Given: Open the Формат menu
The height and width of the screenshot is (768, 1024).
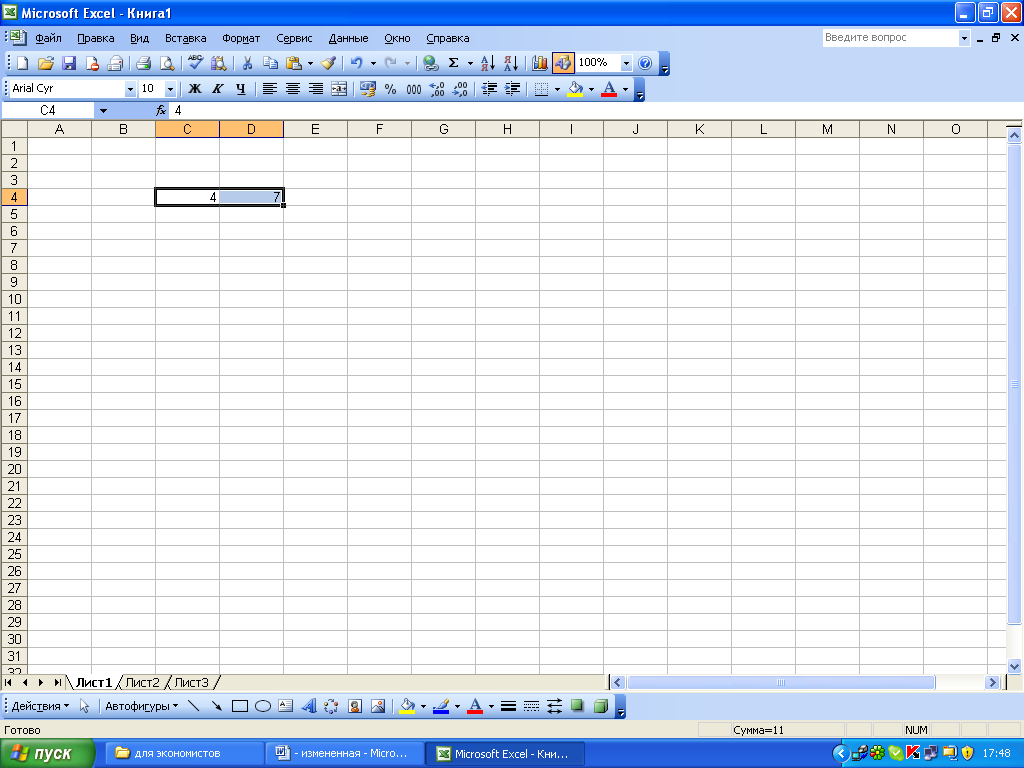Looking at the screenshot, I should pos(241,38).
